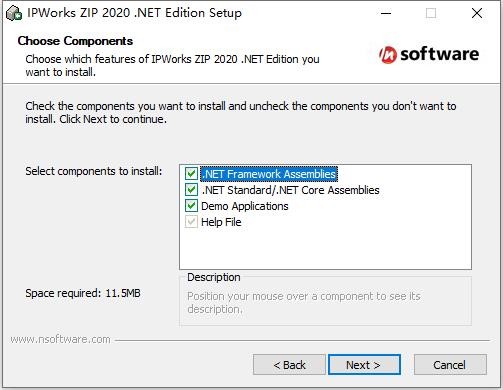Image resolution: width=503 pixels, height=390 pixels.
Task: Click the Space required 11.5MB label
Action: pos(83,293)
